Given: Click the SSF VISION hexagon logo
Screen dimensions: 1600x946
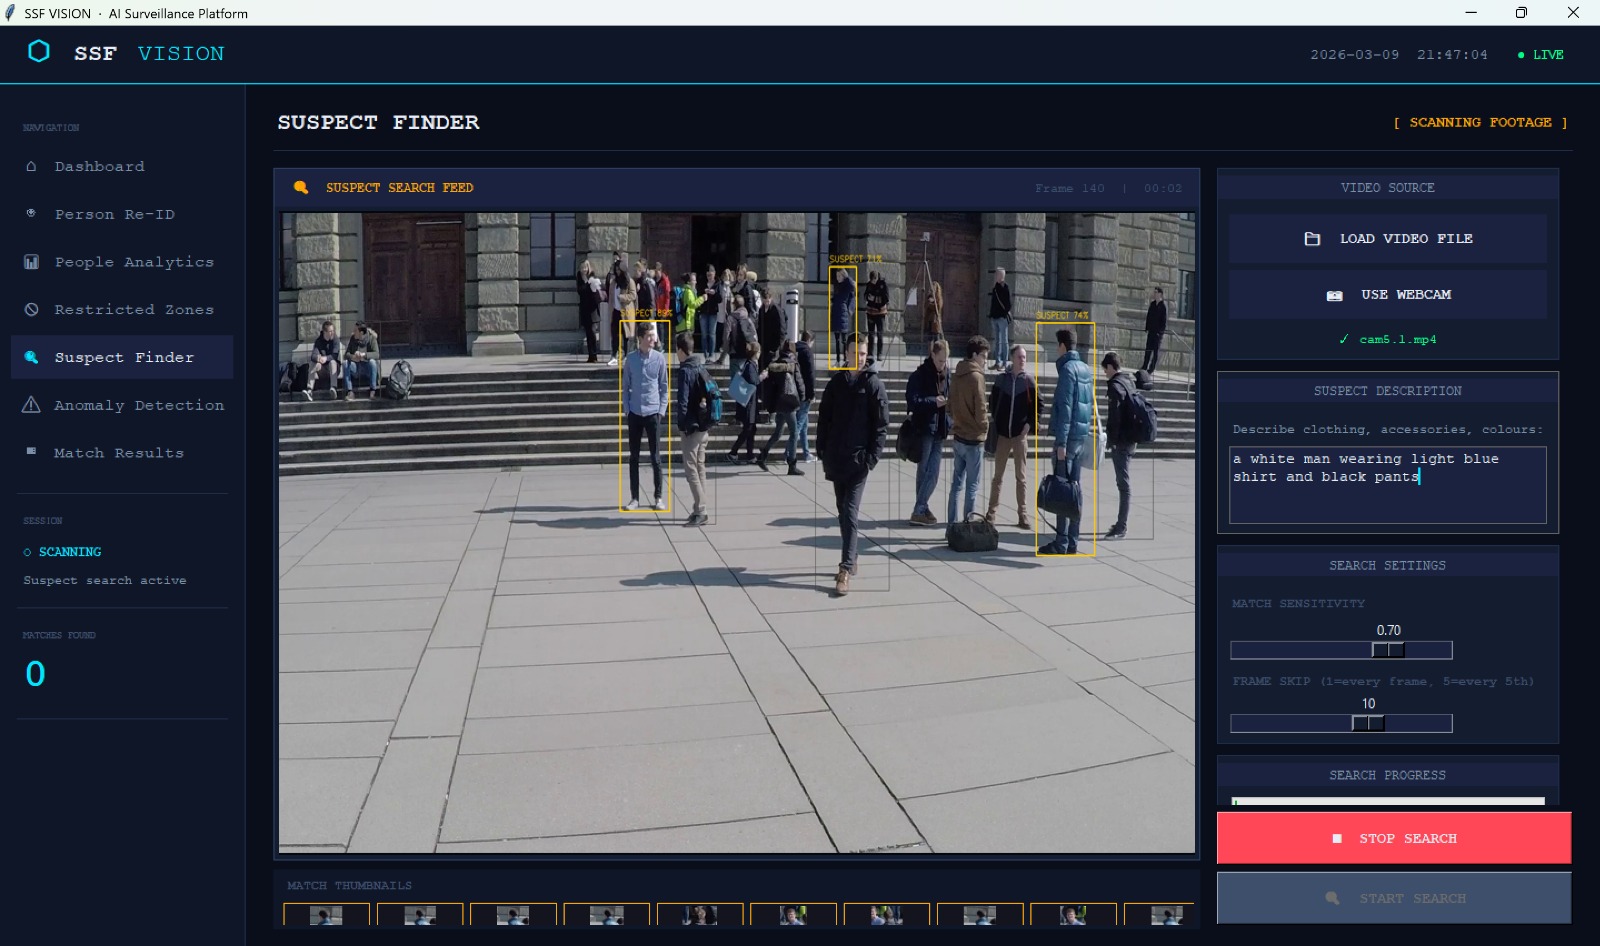Looking at the screenshot, I should pyautogui.click(x=39, y=52).
